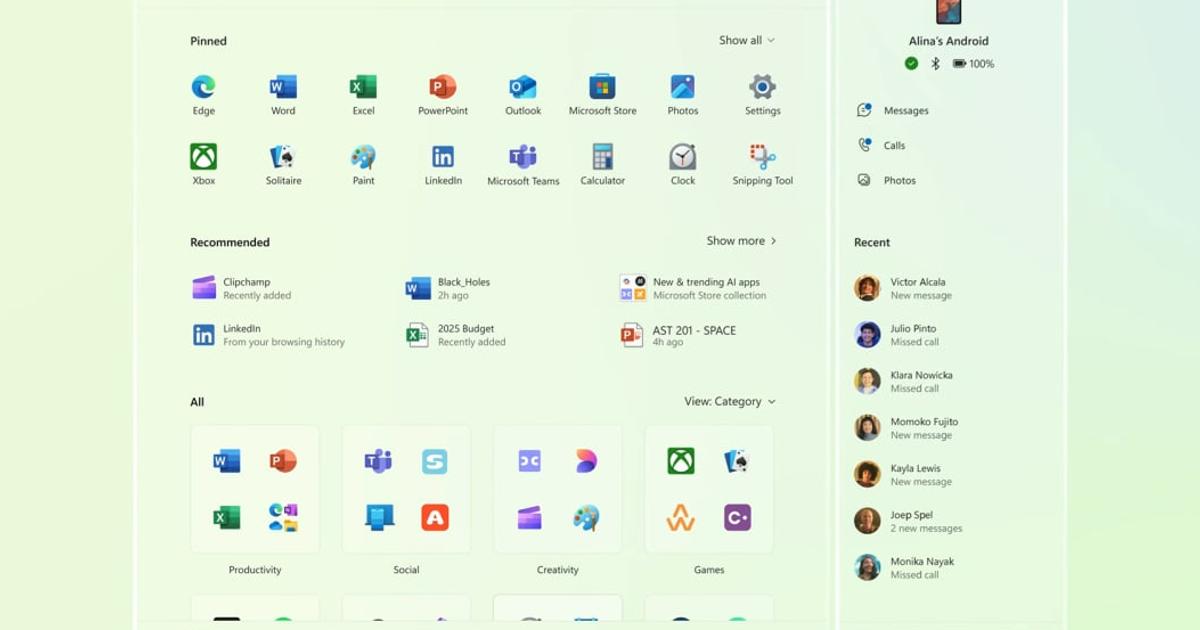Open Paint icon in the Creativity folder
1200x630 pixels.
point(586,518)
